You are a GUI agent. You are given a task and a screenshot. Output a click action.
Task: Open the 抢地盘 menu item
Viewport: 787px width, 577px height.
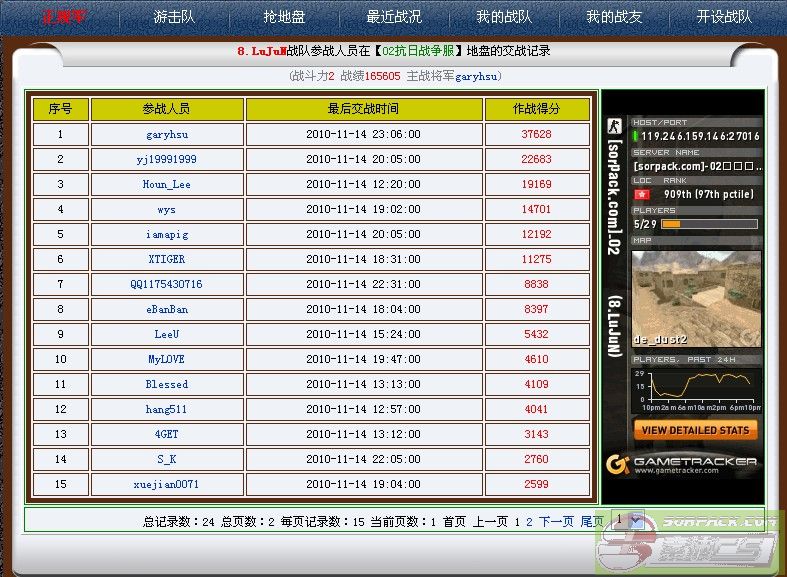pos(284,17)
